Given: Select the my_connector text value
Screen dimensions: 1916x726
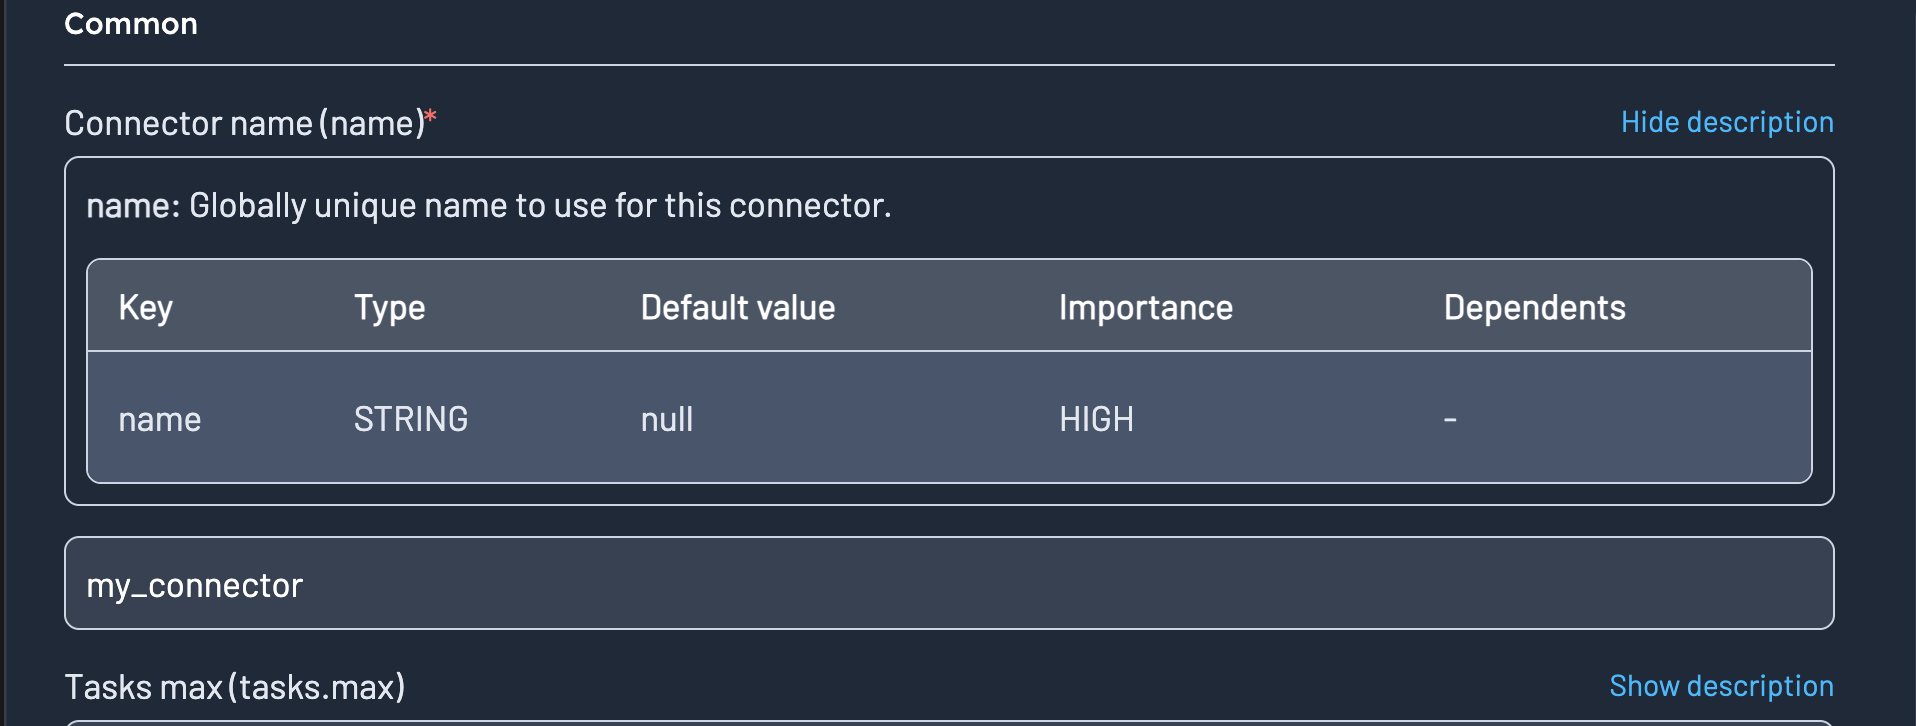Looking at the screenshot, I should click(x=194, y=585).
